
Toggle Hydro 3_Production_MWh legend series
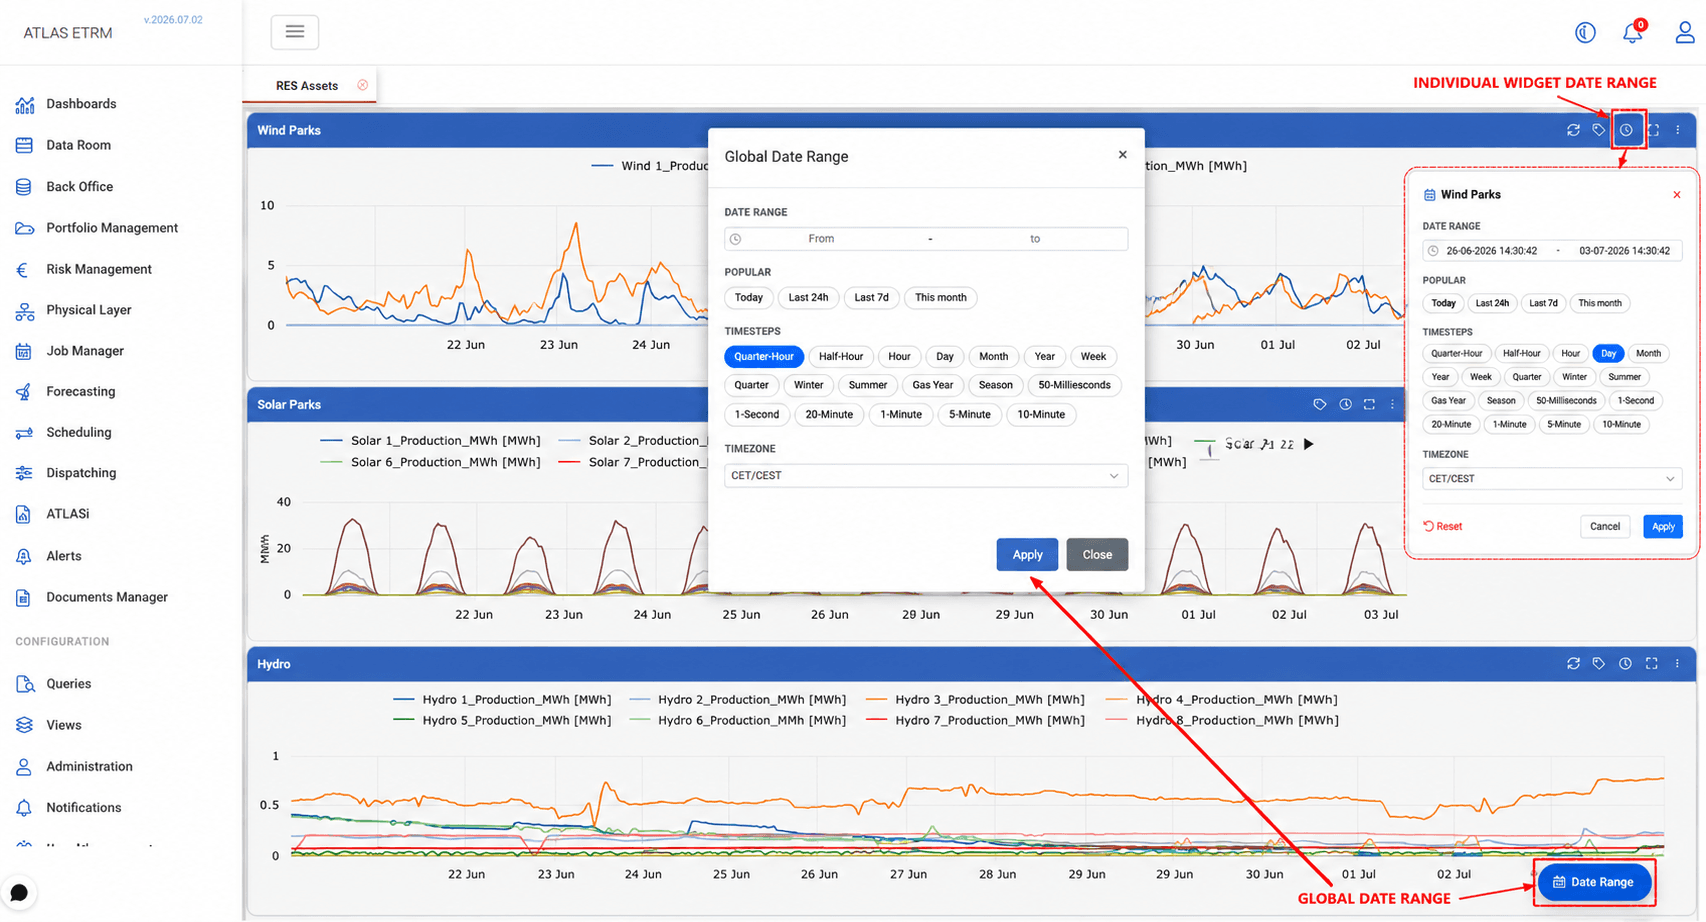[975, 700]
